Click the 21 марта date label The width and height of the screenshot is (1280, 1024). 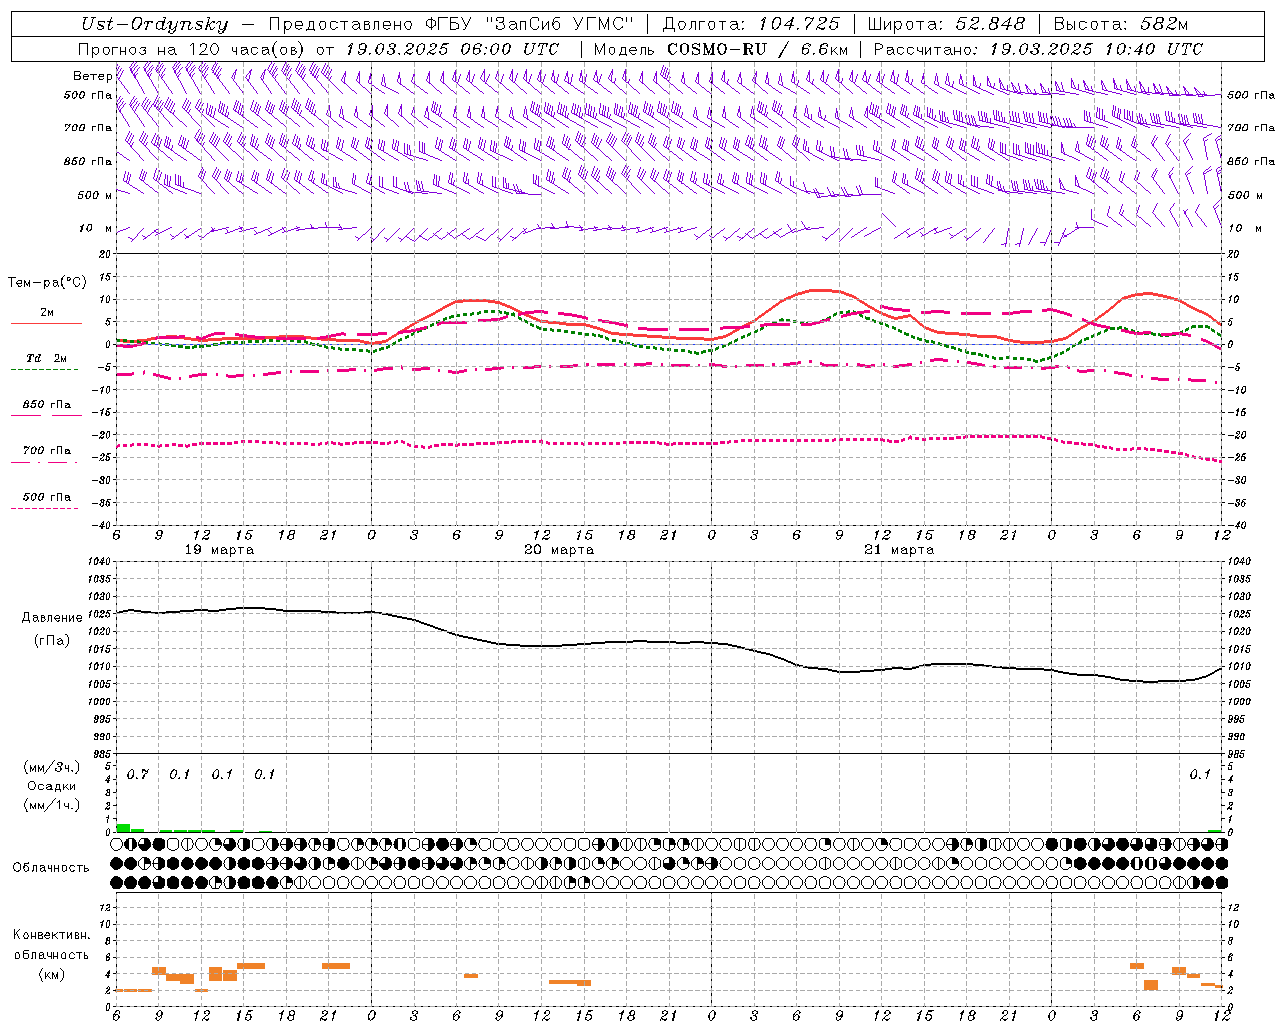click(900, 550)
